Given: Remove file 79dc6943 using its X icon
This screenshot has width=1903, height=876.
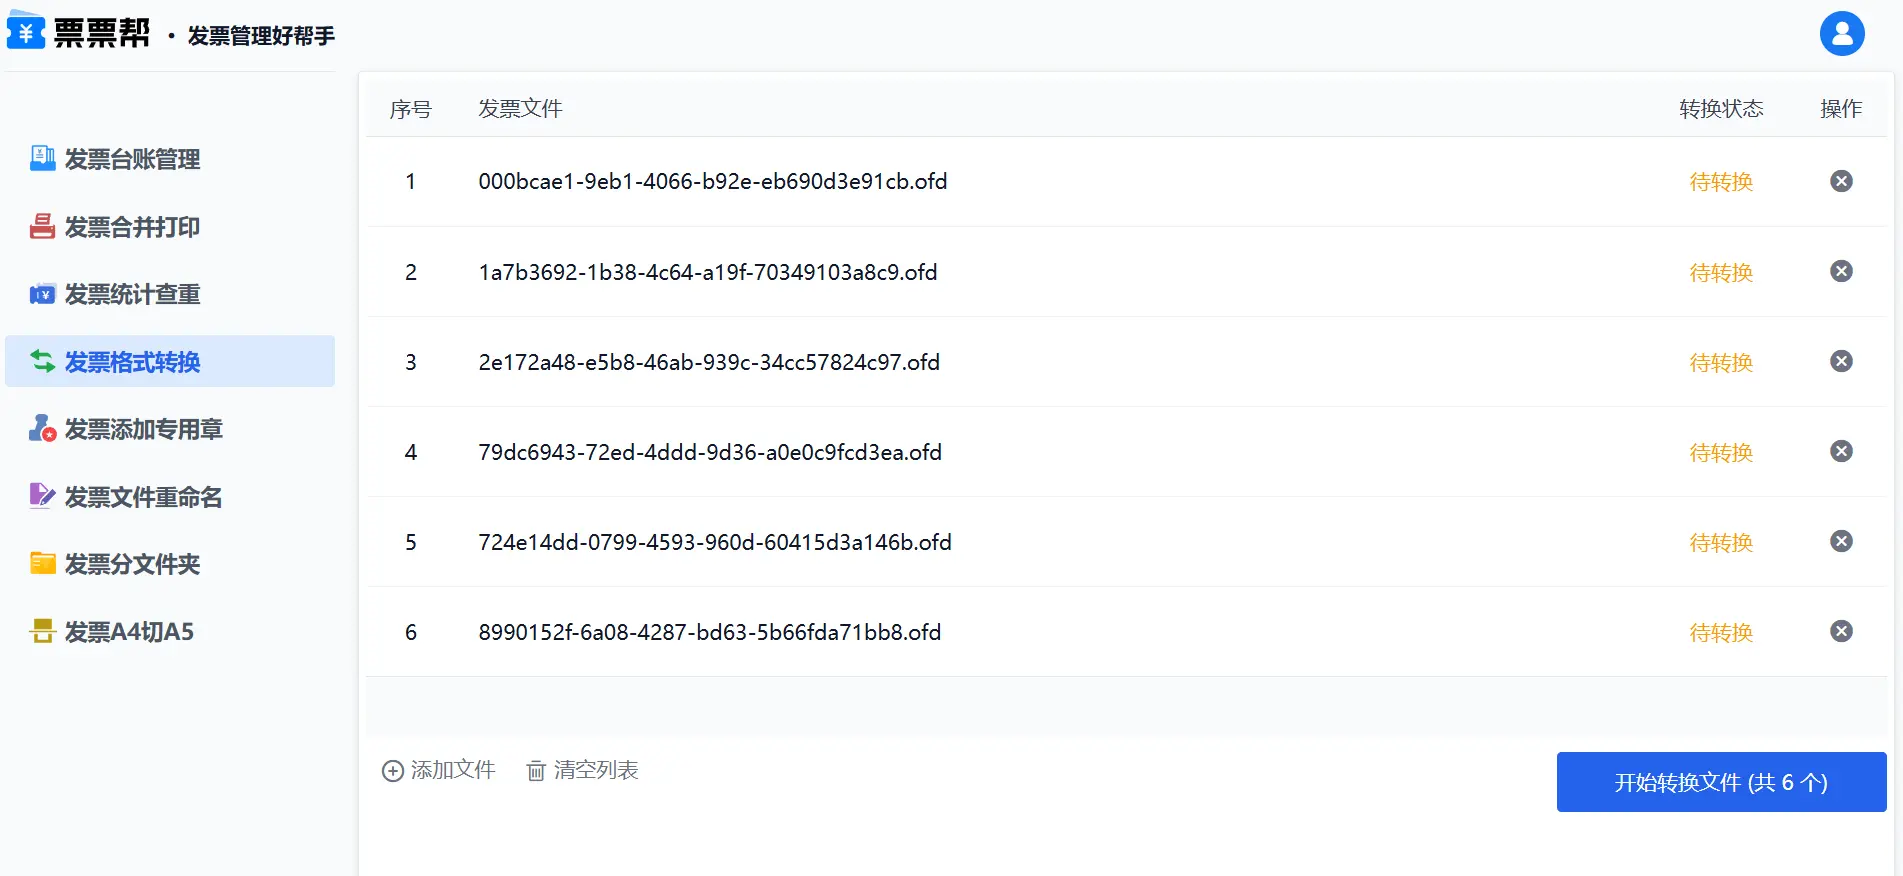Looking at the screenshot, I should click(1841, 451).
